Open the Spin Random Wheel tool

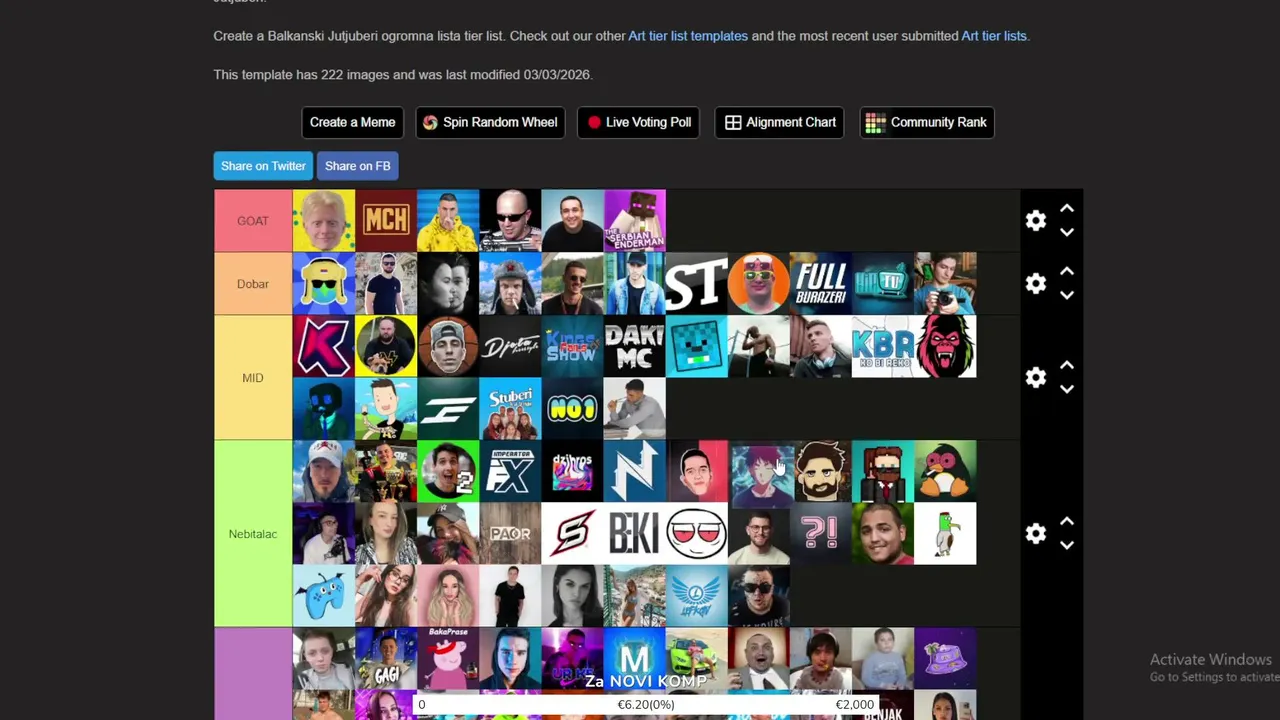pos(490,122)
